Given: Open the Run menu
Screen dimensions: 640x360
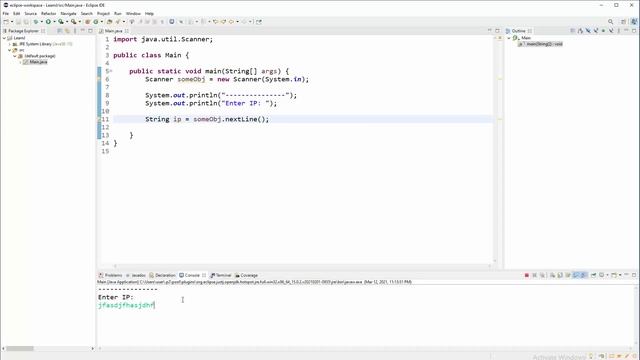Looking at the screenshot, I should pos(118,13).
